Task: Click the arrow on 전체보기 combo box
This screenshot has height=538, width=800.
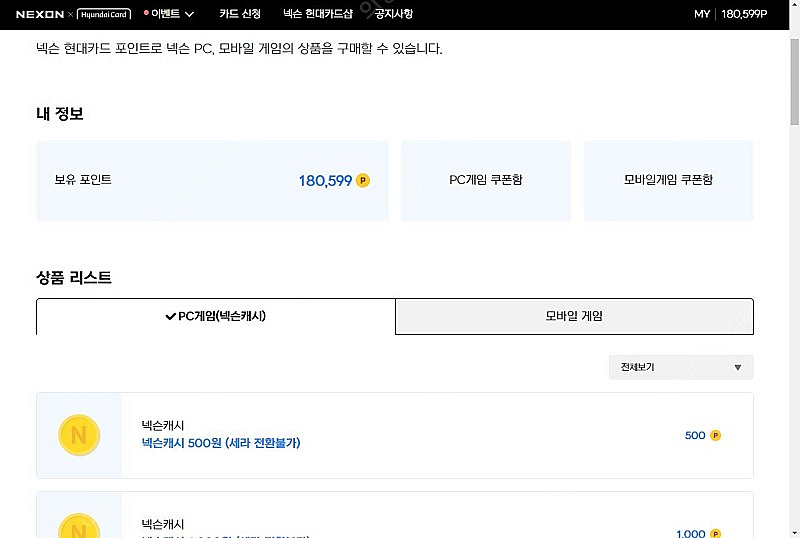Action: pos(737,368)
